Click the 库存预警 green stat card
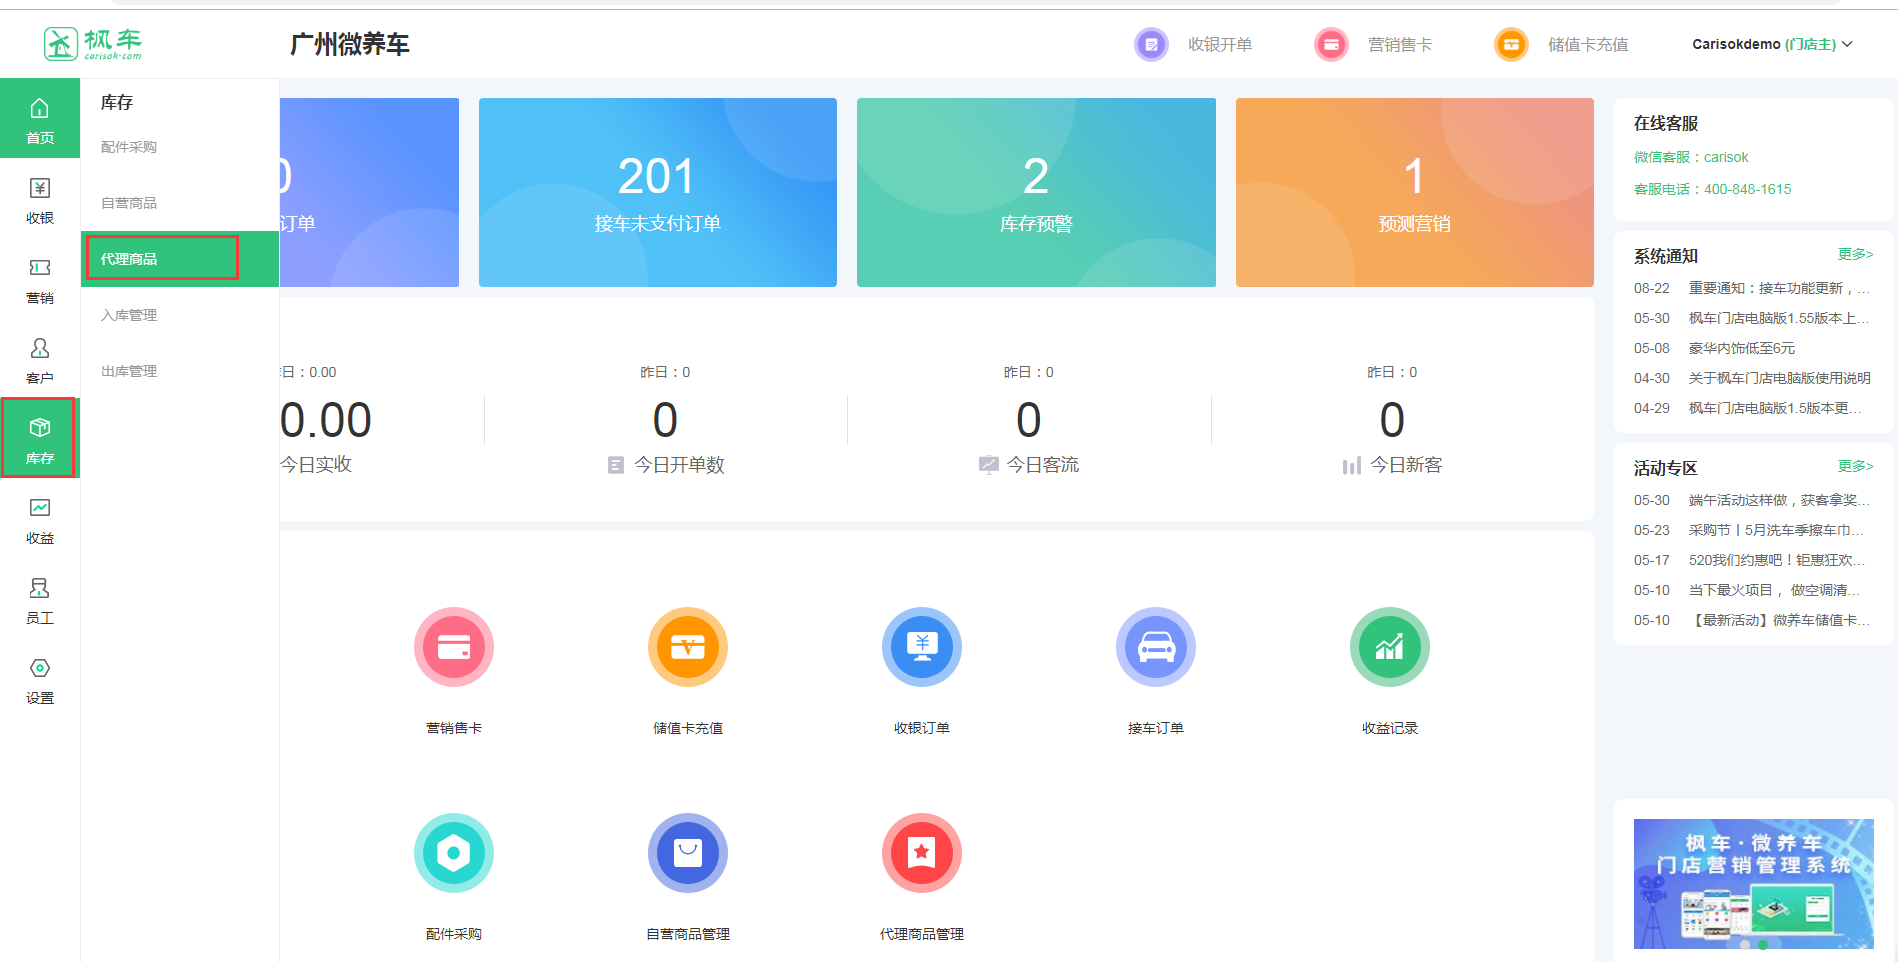The image size is (1898, 962). pos(1036,192)
